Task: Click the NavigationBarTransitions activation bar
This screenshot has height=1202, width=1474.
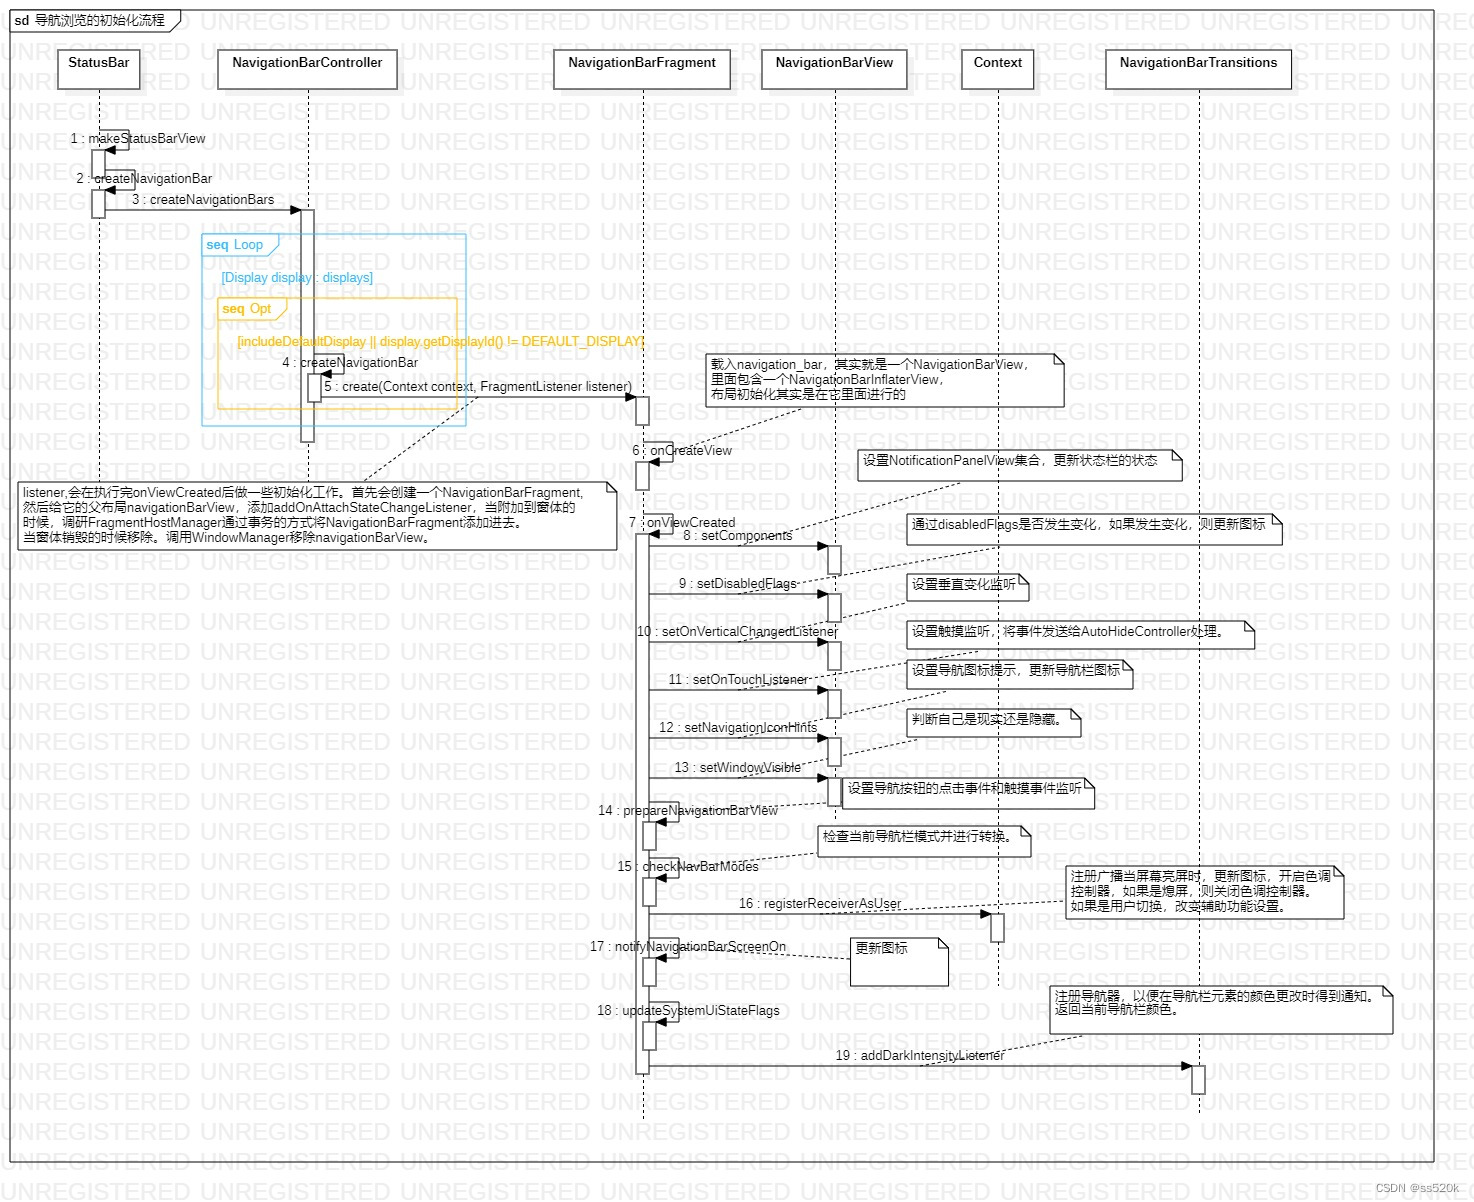Action: tap(1198, 1080)
